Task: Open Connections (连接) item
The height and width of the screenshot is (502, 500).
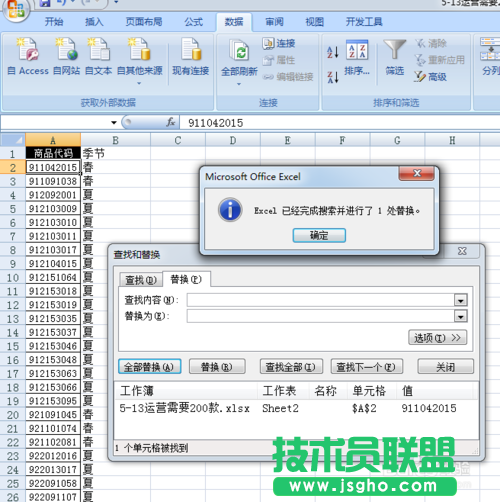Action: point(279,43)
